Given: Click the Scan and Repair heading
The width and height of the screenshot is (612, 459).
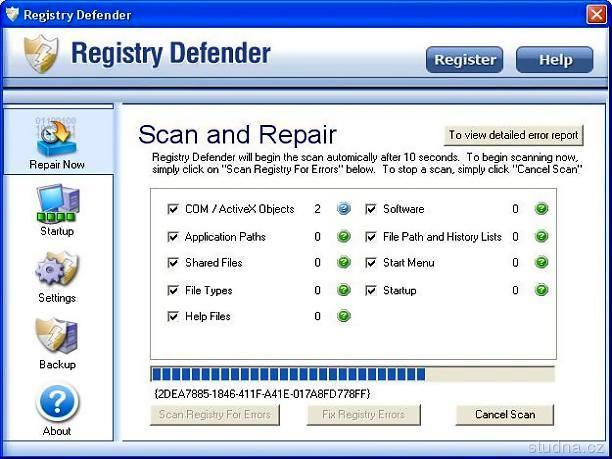Looking at the screenshot, I should [237, 134].
